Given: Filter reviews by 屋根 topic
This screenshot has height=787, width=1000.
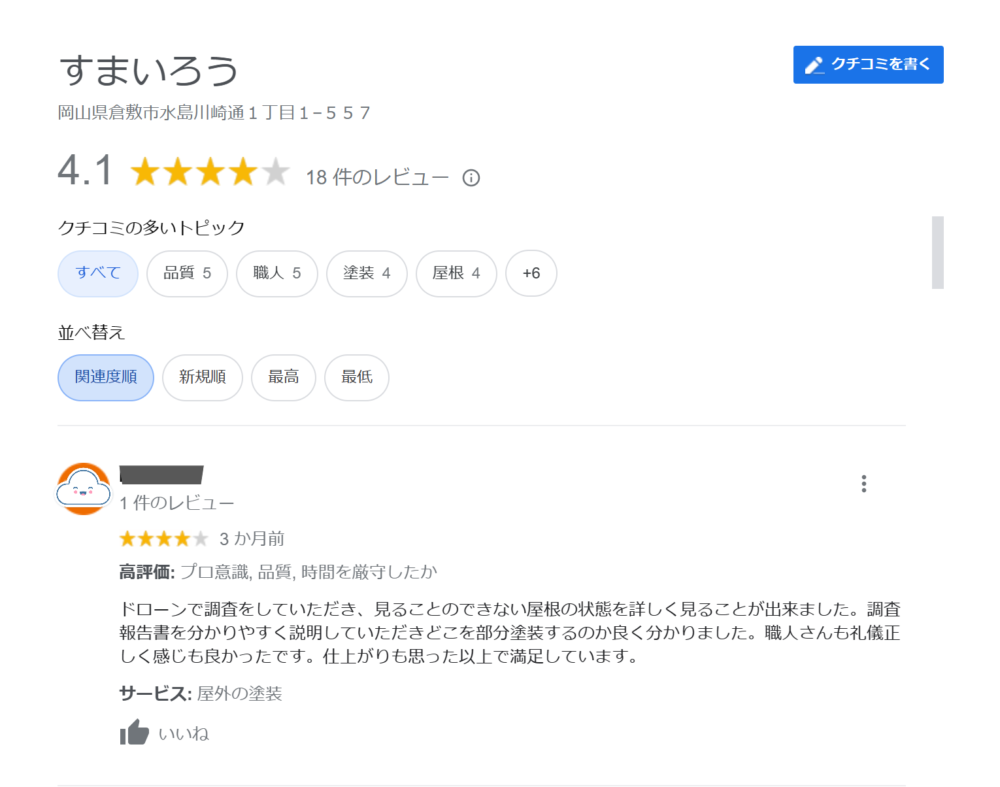Looking at the screenshot, I should (456, 273).
